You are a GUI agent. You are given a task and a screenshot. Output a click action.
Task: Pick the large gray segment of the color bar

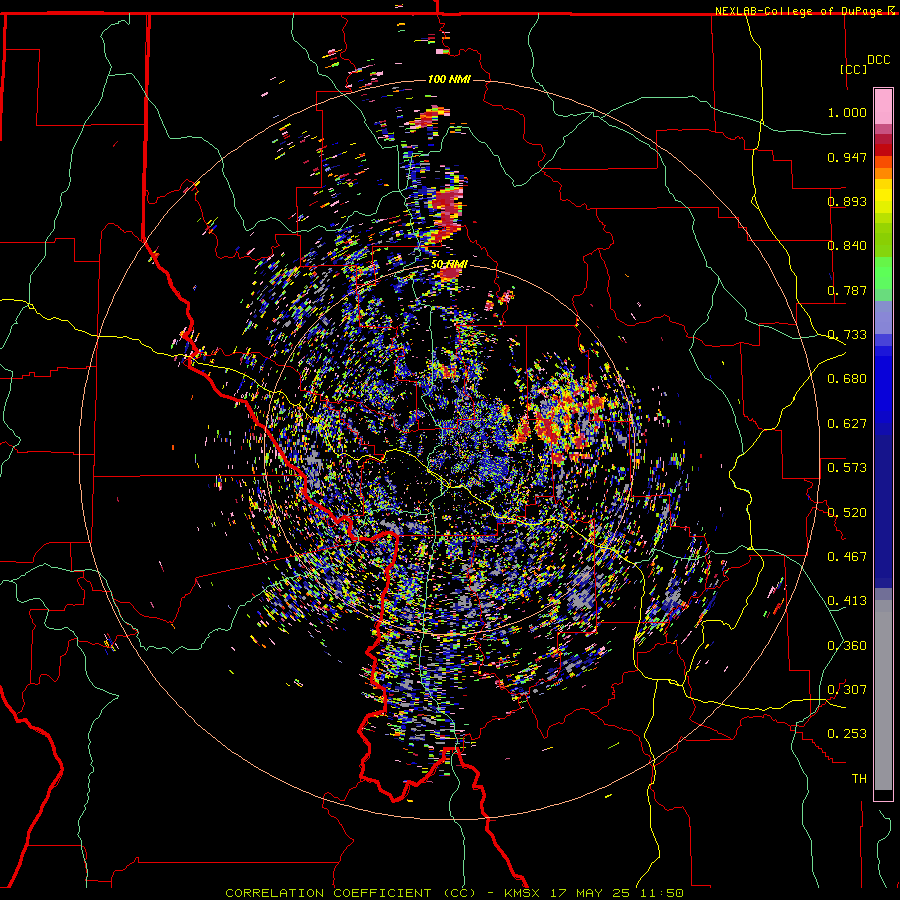883,695
